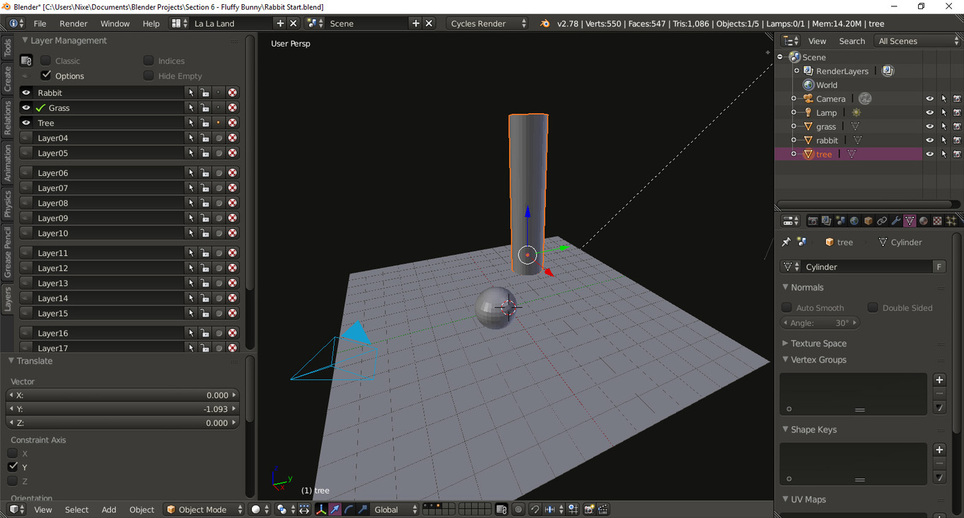Open the Modifiers wrench properties tab
Image resolution: width=964 pixels, height=518 pixels.
coord(896,221)
